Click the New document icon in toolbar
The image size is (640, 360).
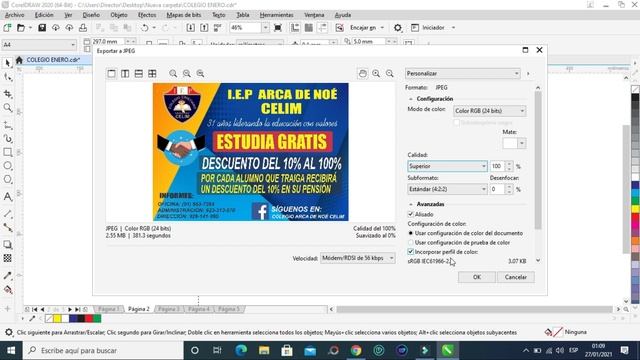[7, 28]
